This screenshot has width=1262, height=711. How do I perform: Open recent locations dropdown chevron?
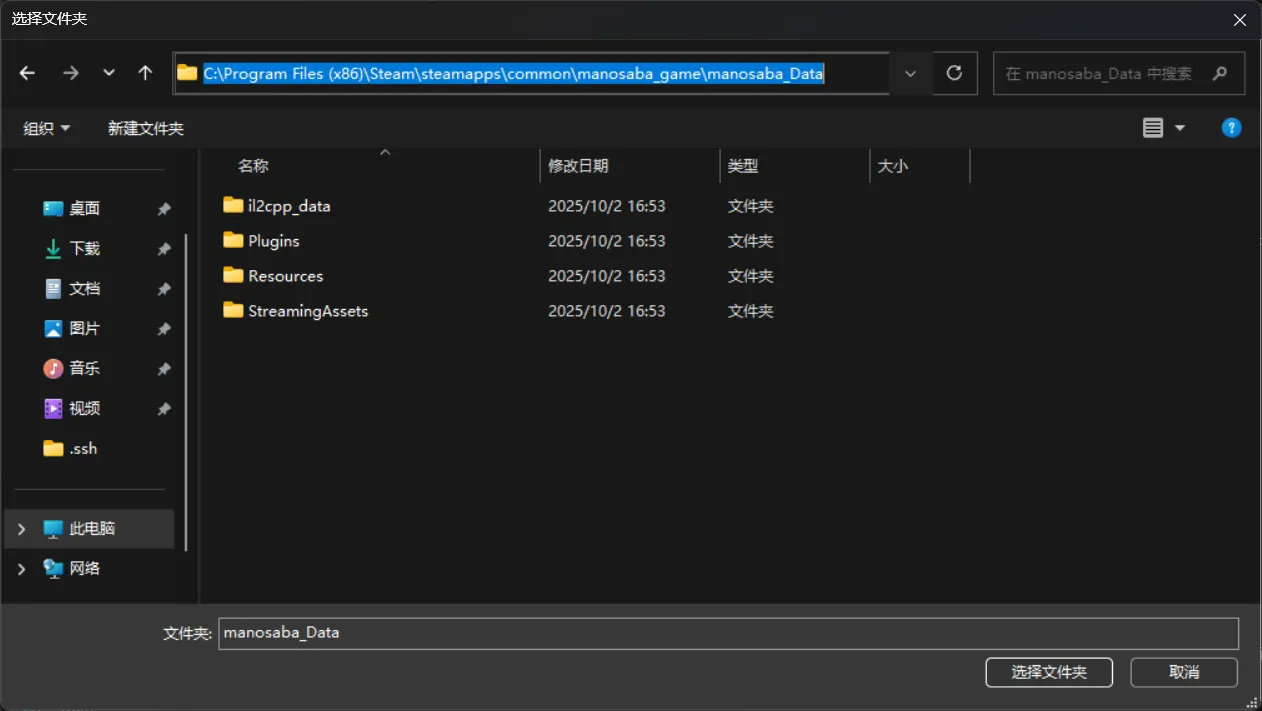tap(109, 73)
